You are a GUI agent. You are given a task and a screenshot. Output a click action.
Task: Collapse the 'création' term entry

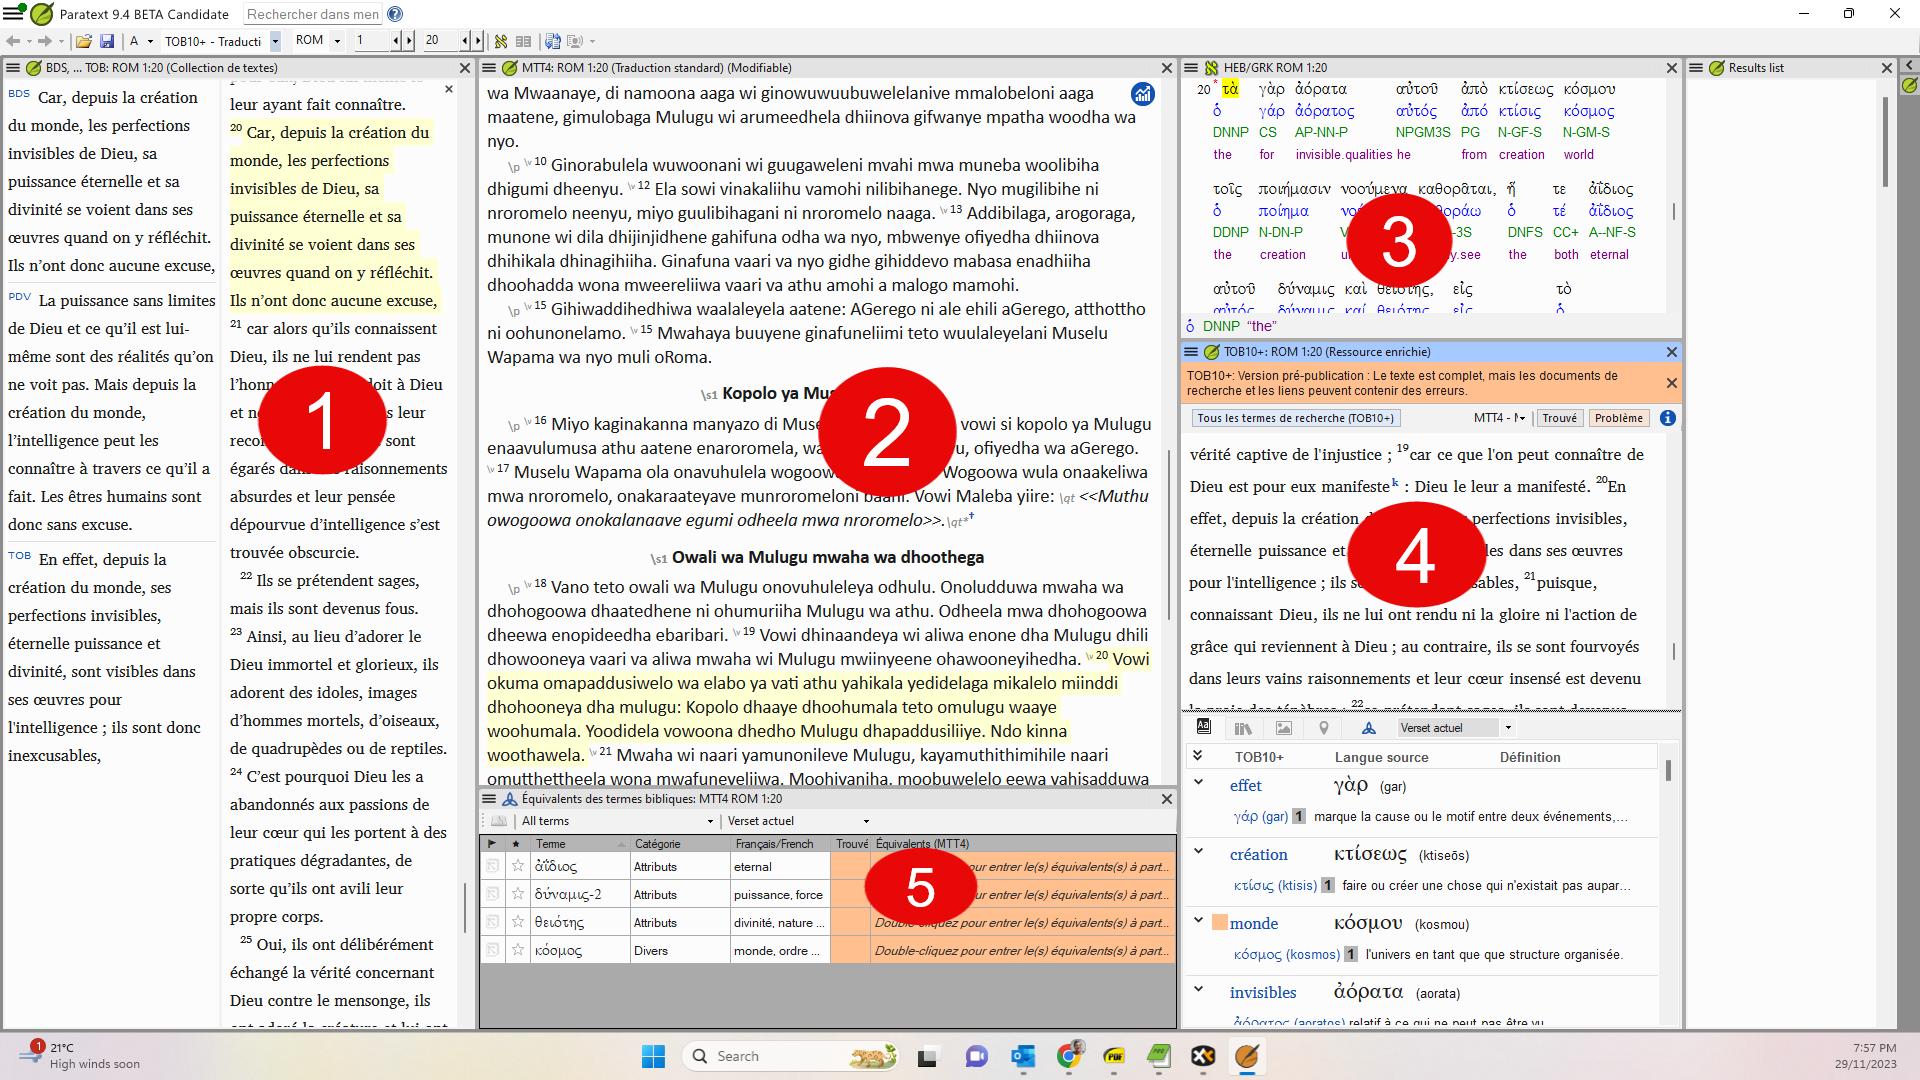click(1198, 852)
